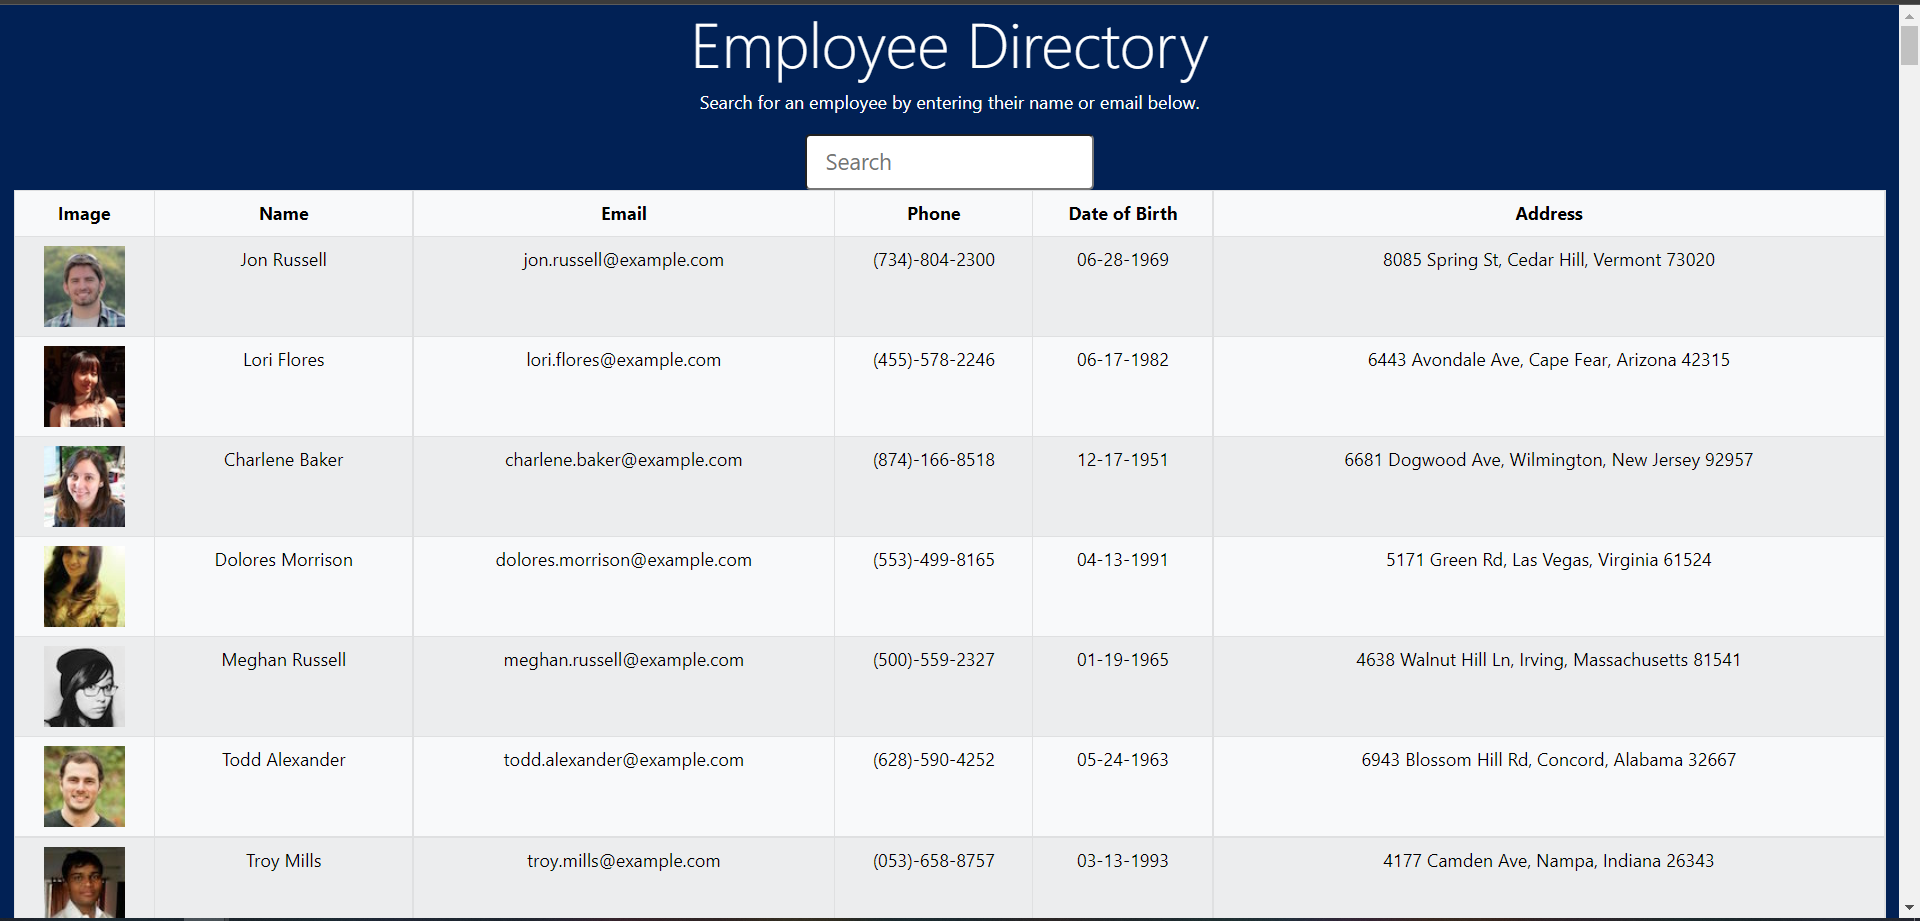Click phone number (455)-578-2246
Viewport: 1920px width, 921px height.
[x=934, y=360]
